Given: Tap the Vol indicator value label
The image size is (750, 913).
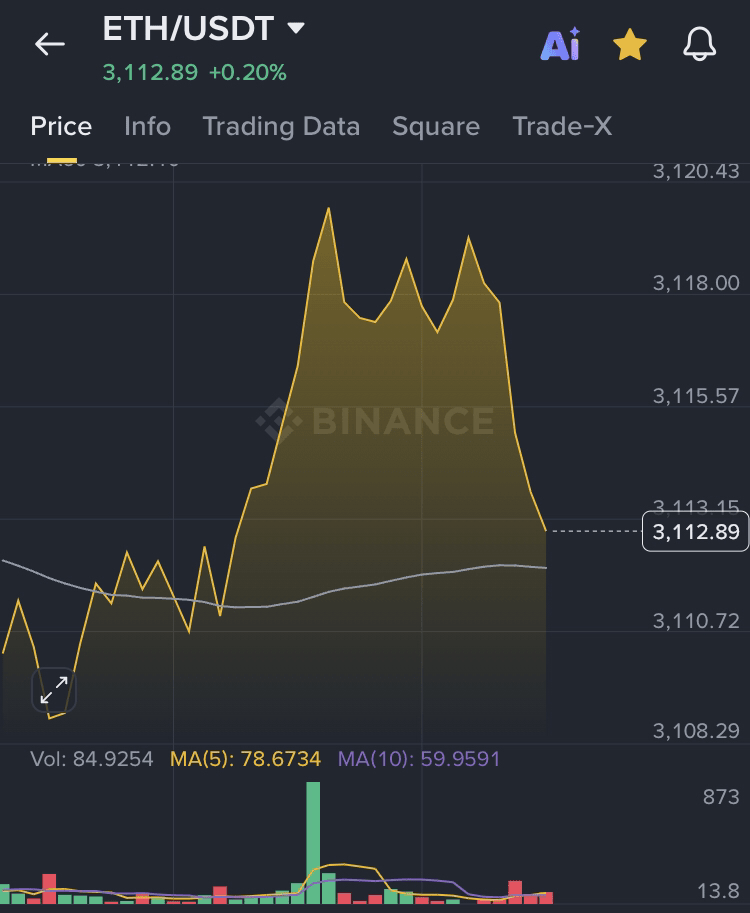Looking at the screenshot, I should 92,759.
